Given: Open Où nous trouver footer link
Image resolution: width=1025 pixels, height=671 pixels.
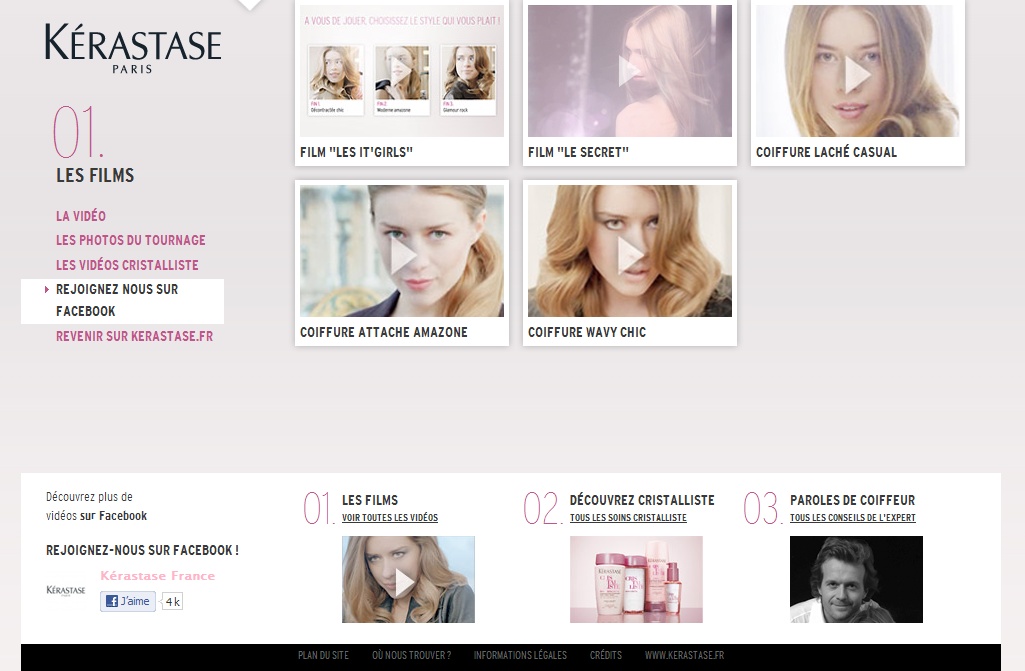Looking at the screenshot, I should click(x=412, y=655).
